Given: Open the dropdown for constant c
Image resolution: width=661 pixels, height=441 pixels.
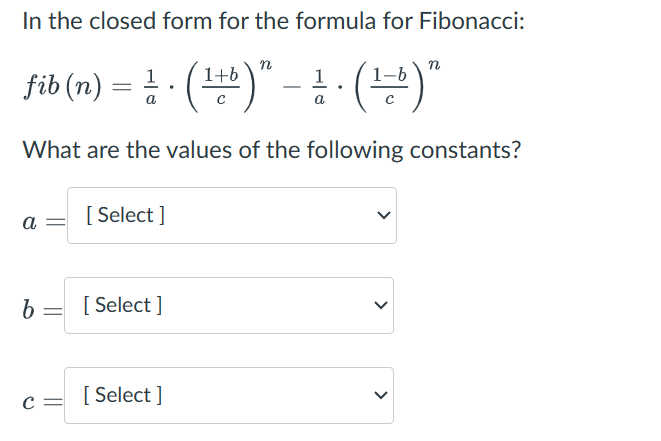Looking at the screenshot, I should (231, 395).
